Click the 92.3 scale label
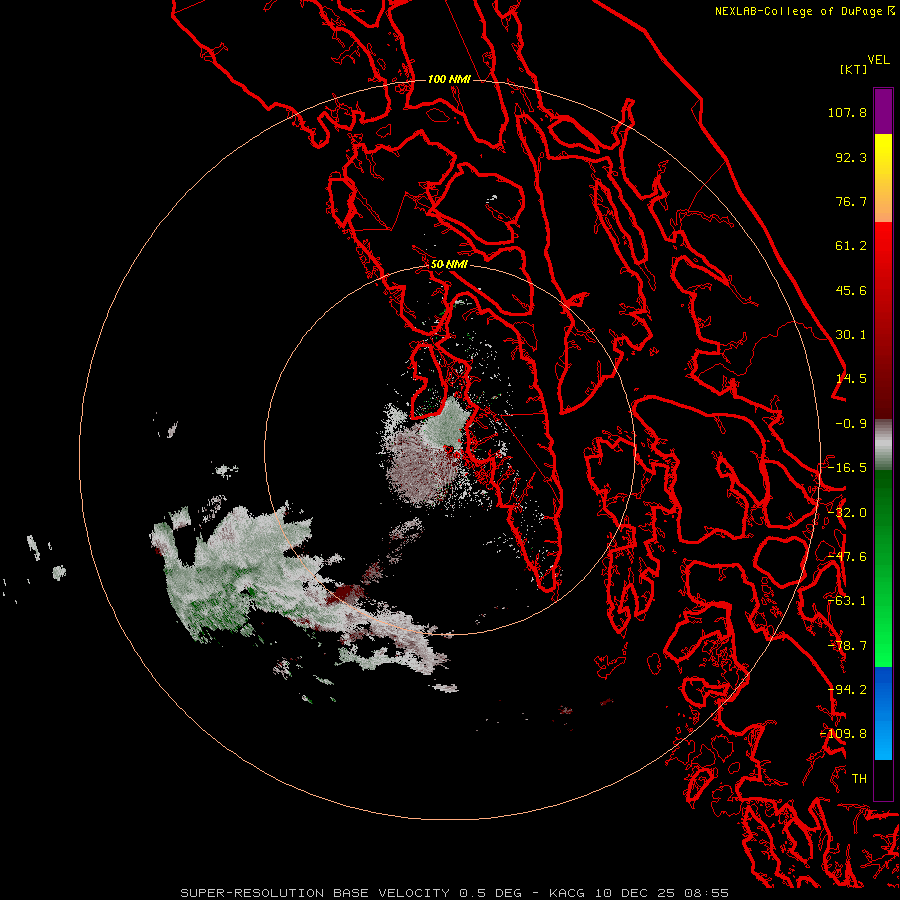Image resolution: width=900 pixels, height=900 pixels. [851, 157]
